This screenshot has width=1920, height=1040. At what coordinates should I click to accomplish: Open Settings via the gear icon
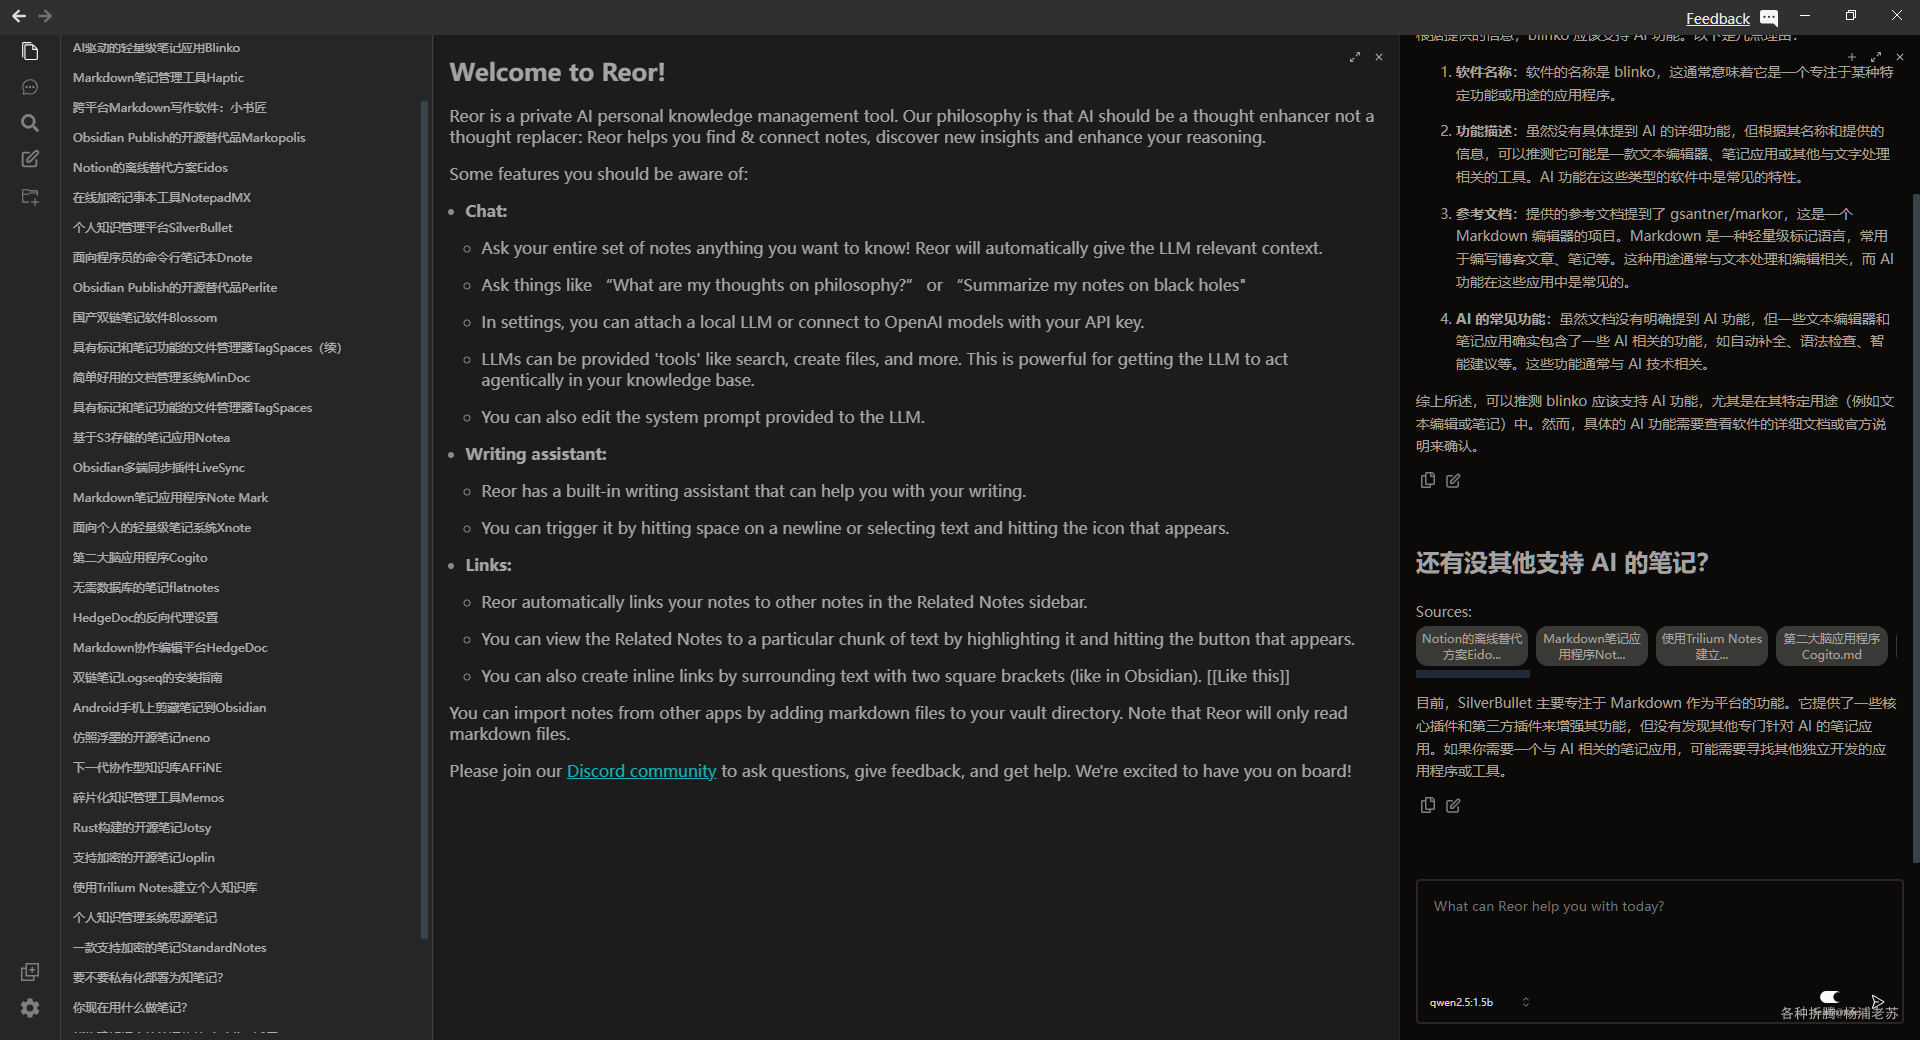coord(30,1008)
